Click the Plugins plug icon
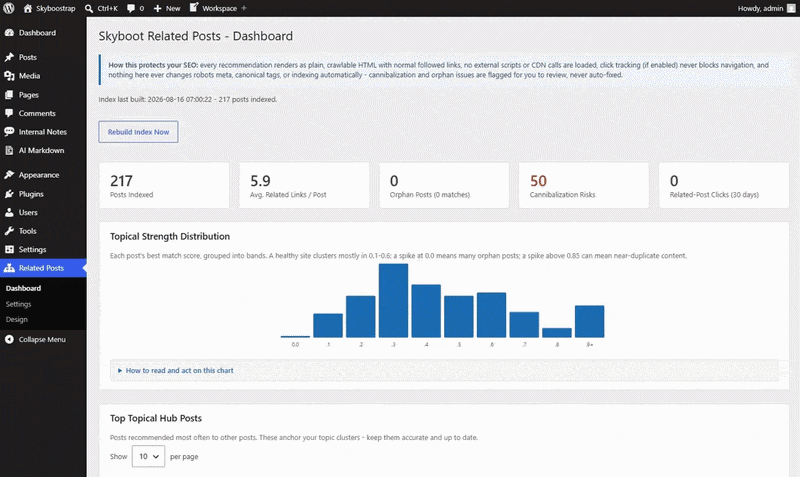This screenshot has width=800, height=477. coord(9,194)
